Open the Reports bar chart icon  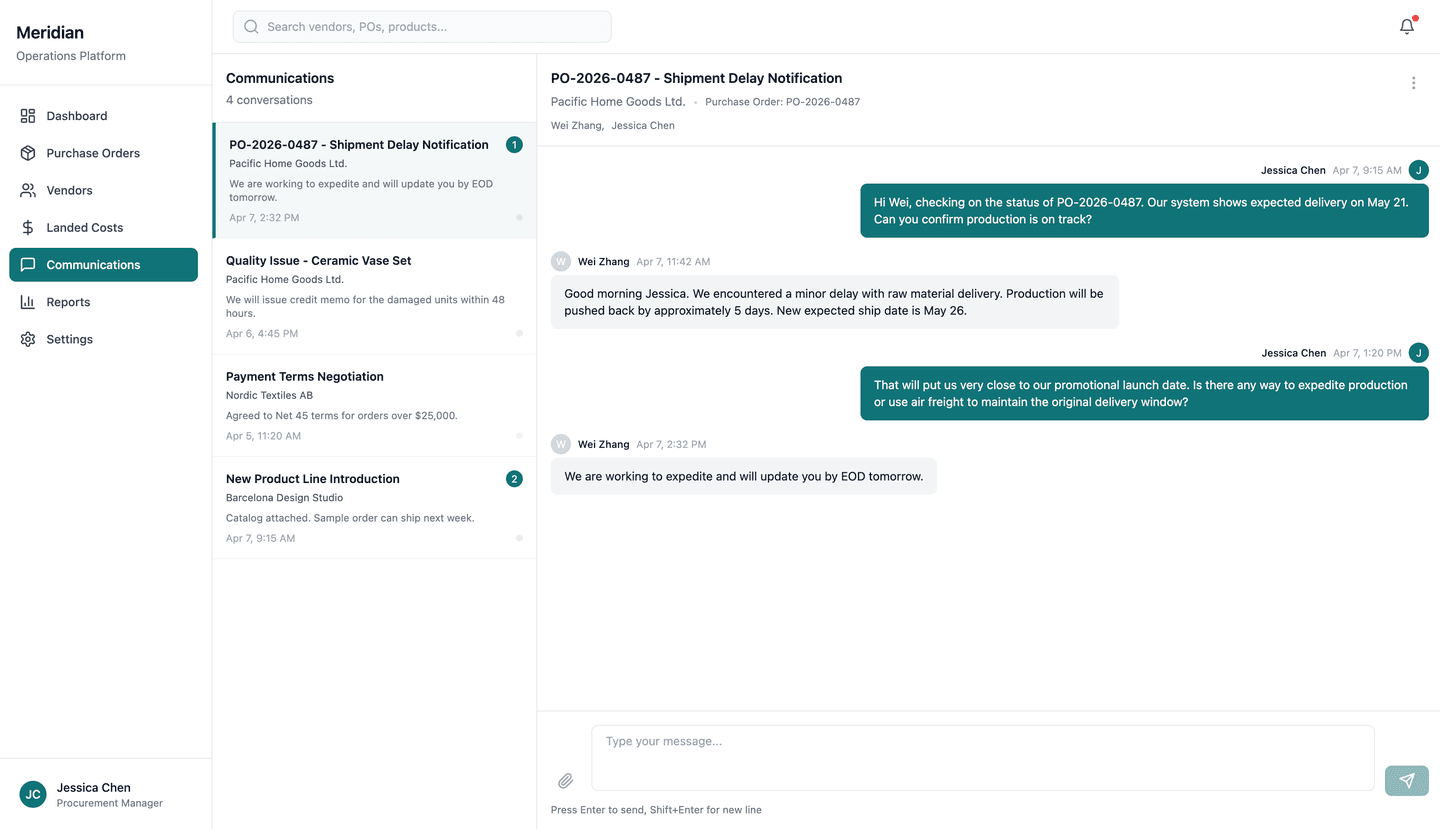point(28,302)
